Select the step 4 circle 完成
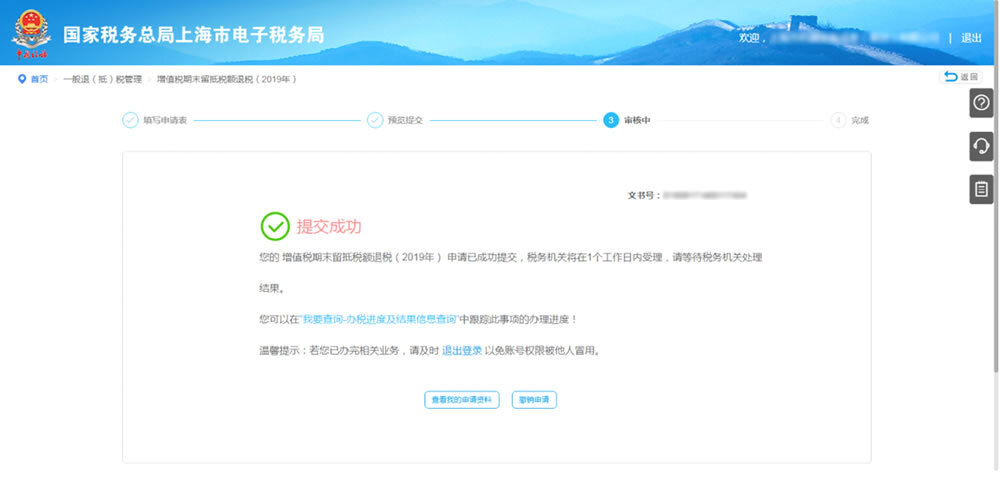 pyautogui.click(x=838, y=120)
